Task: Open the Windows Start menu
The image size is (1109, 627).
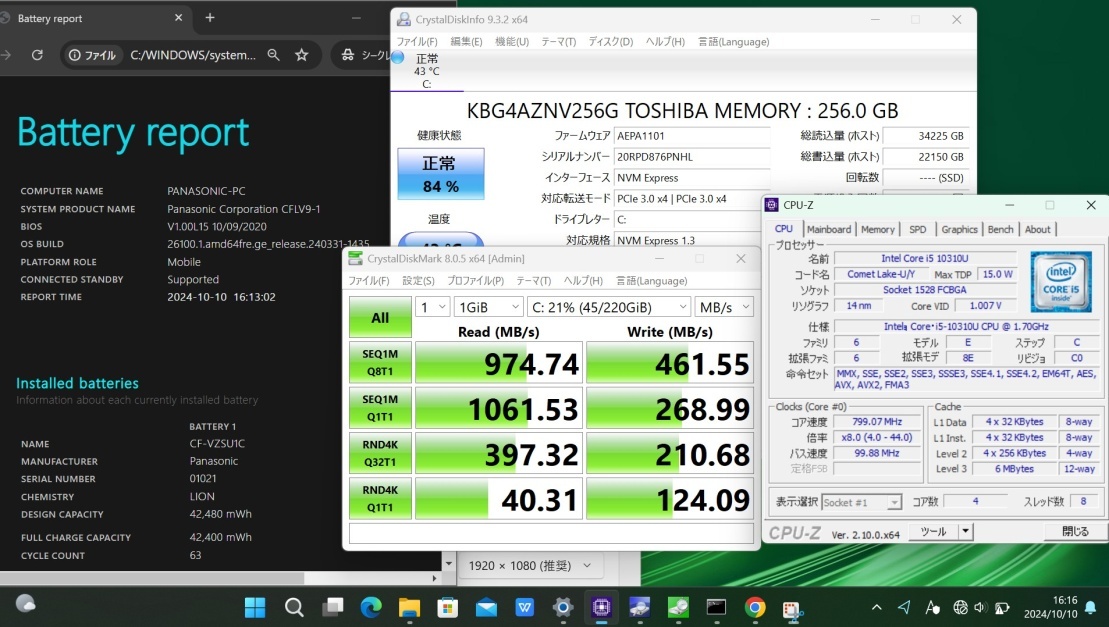Action: pos(255,607)
